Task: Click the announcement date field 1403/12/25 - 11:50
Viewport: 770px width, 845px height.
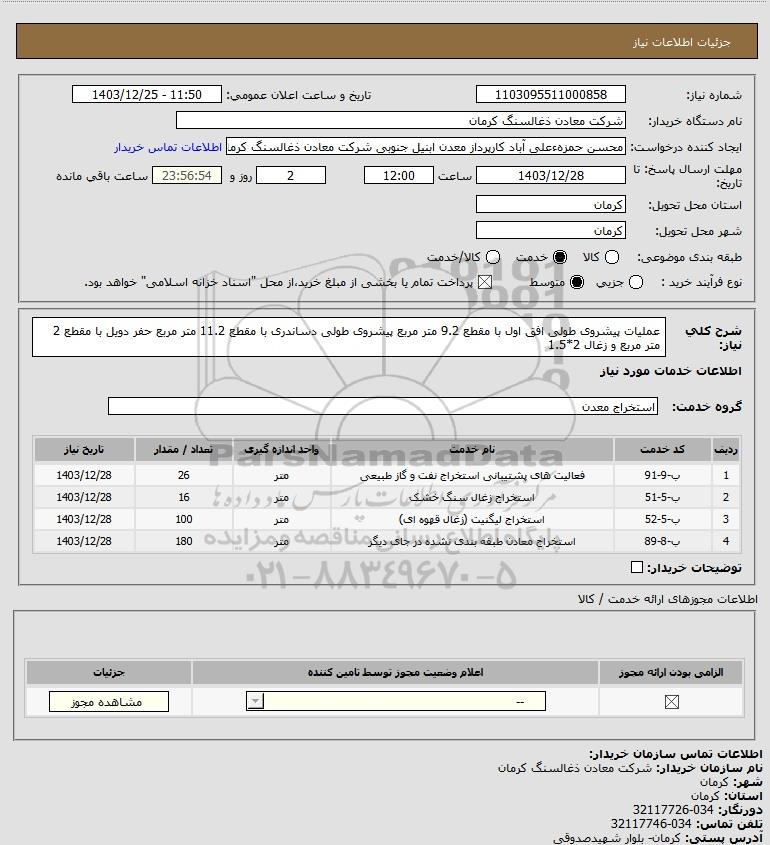Action: click(147, 94)
